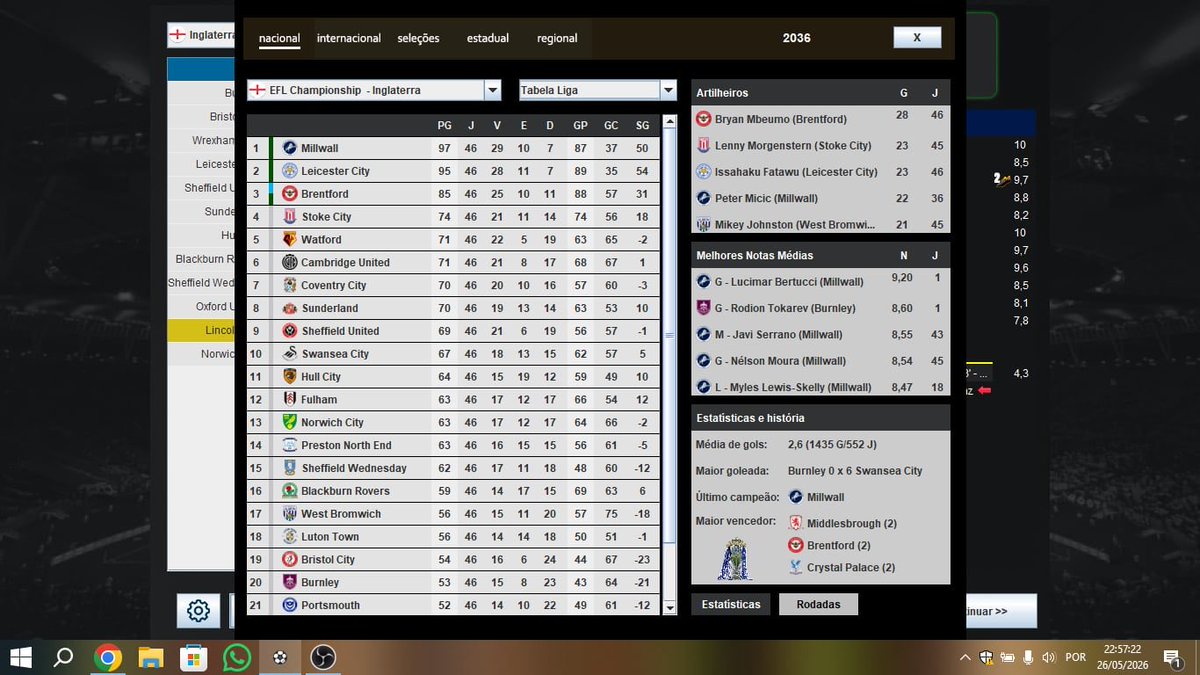Click the Bristol City crest in row 19

click(290, 560)
